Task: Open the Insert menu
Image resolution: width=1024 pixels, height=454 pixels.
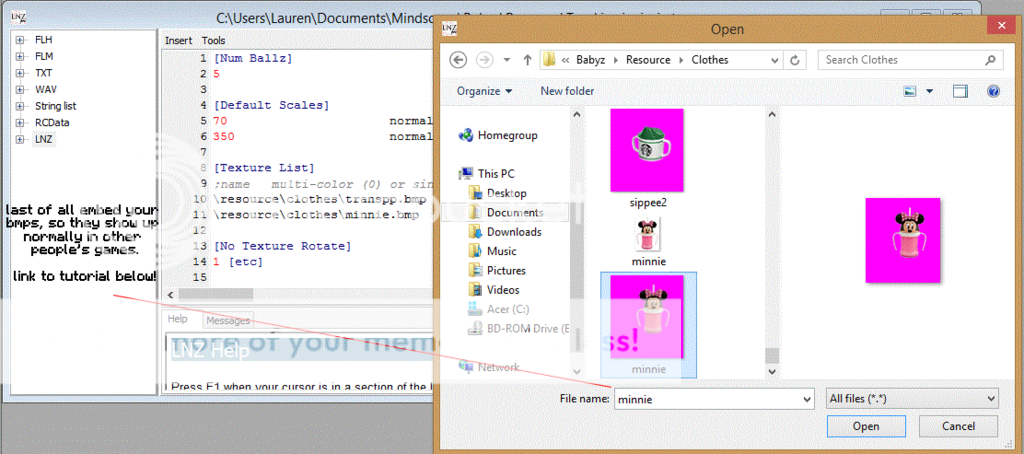Action: (x=178, y=41)
